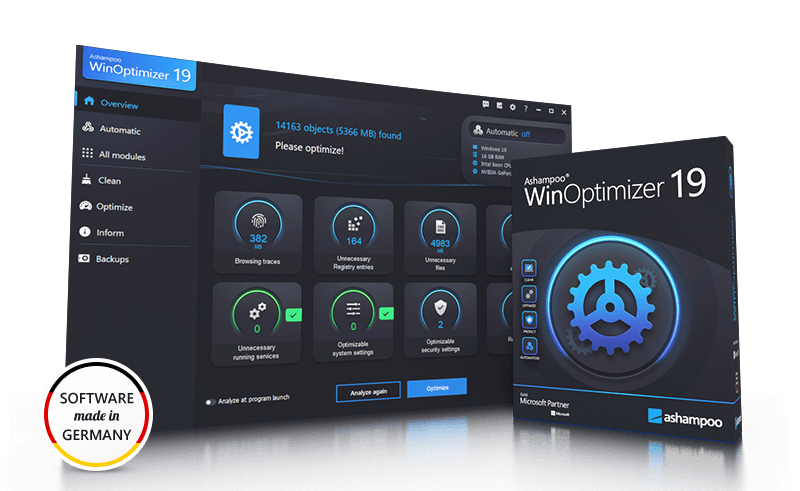Click the '14163 objects (5366 MB) found' text
Screen dimensions: 800x491
pos(338,130)
